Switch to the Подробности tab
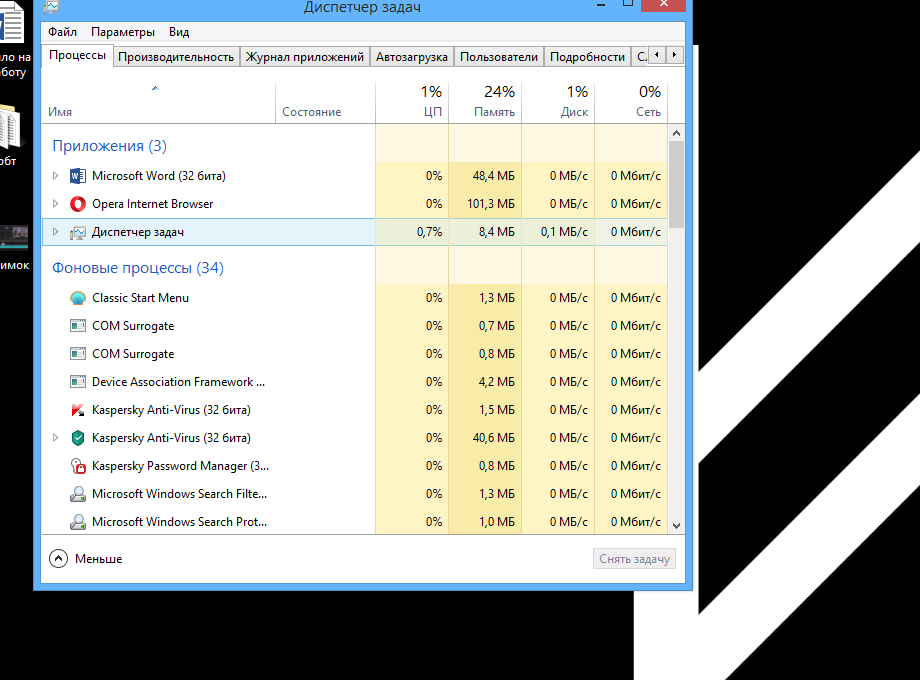 click(x=587, y=57)
